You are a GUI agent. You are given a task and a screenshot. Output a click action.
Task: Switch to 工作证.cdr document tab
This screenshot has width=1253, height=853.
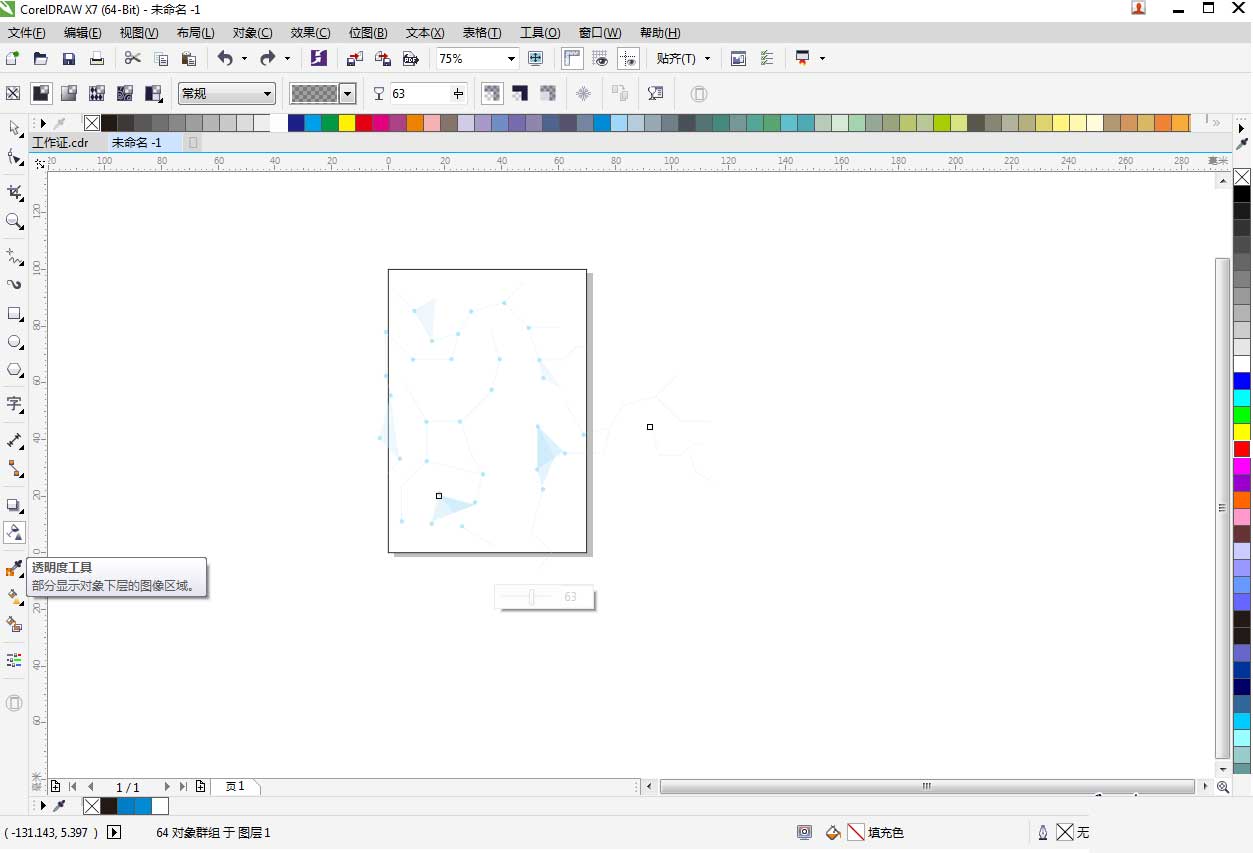pos(60,143)
